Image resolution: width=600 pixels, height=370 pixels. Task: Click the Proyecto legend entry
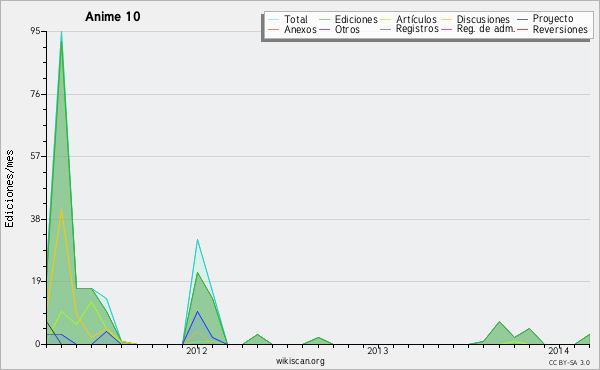click(x=553, y=19)
